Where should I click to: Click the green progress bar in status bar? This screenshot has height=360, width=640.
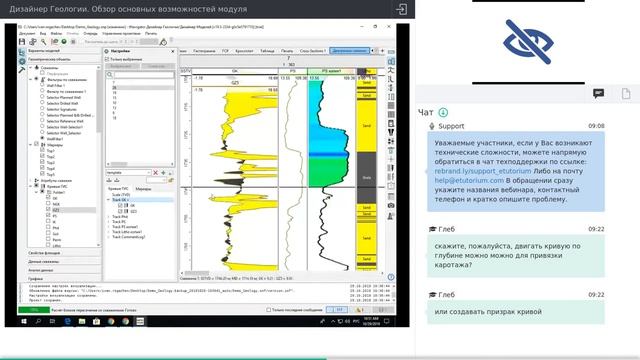coord(34,310)
